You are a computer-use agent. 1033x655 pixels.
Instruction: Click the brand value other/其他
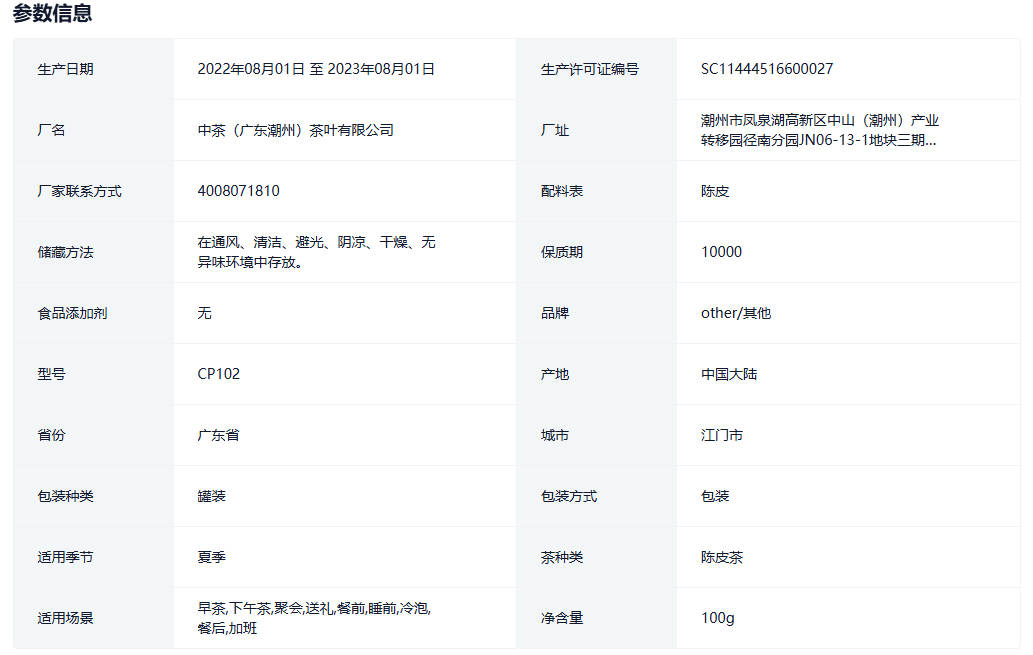coord(736,313)
